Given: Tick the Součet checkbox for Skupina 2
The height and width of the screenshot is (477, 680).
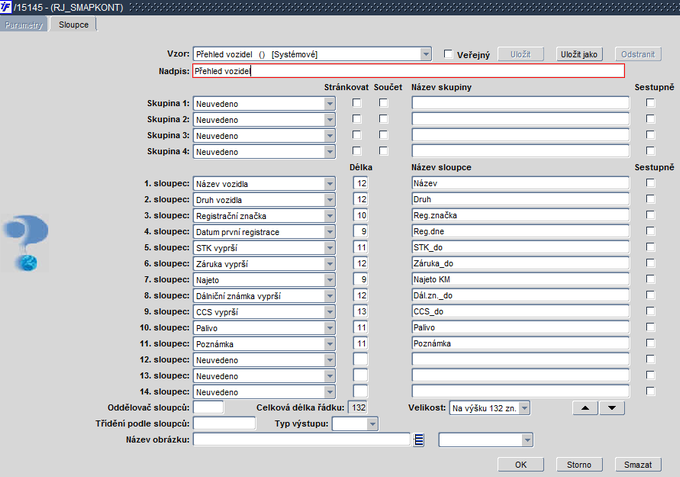Looking at the screenshot, I should pos(384,119).
